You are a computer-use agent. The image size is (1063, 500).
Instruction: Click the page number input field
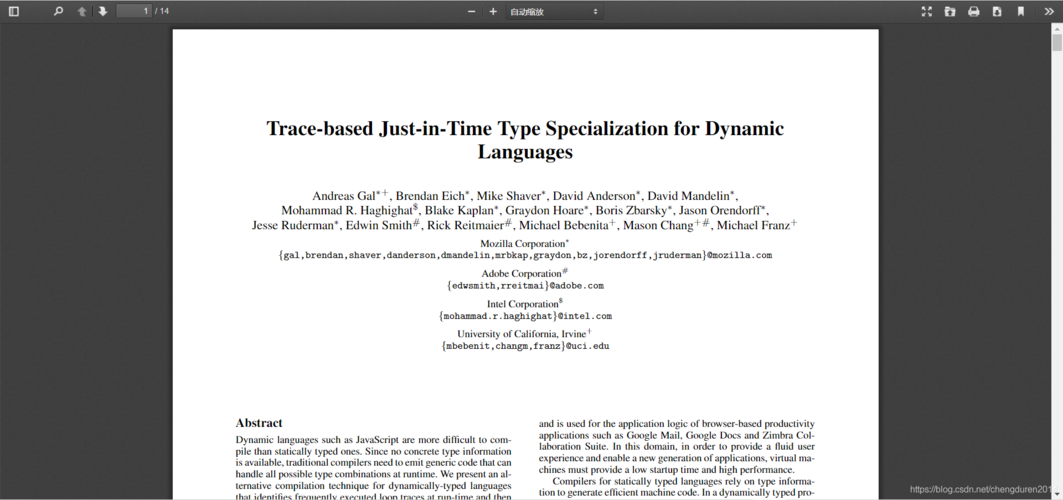134,12
